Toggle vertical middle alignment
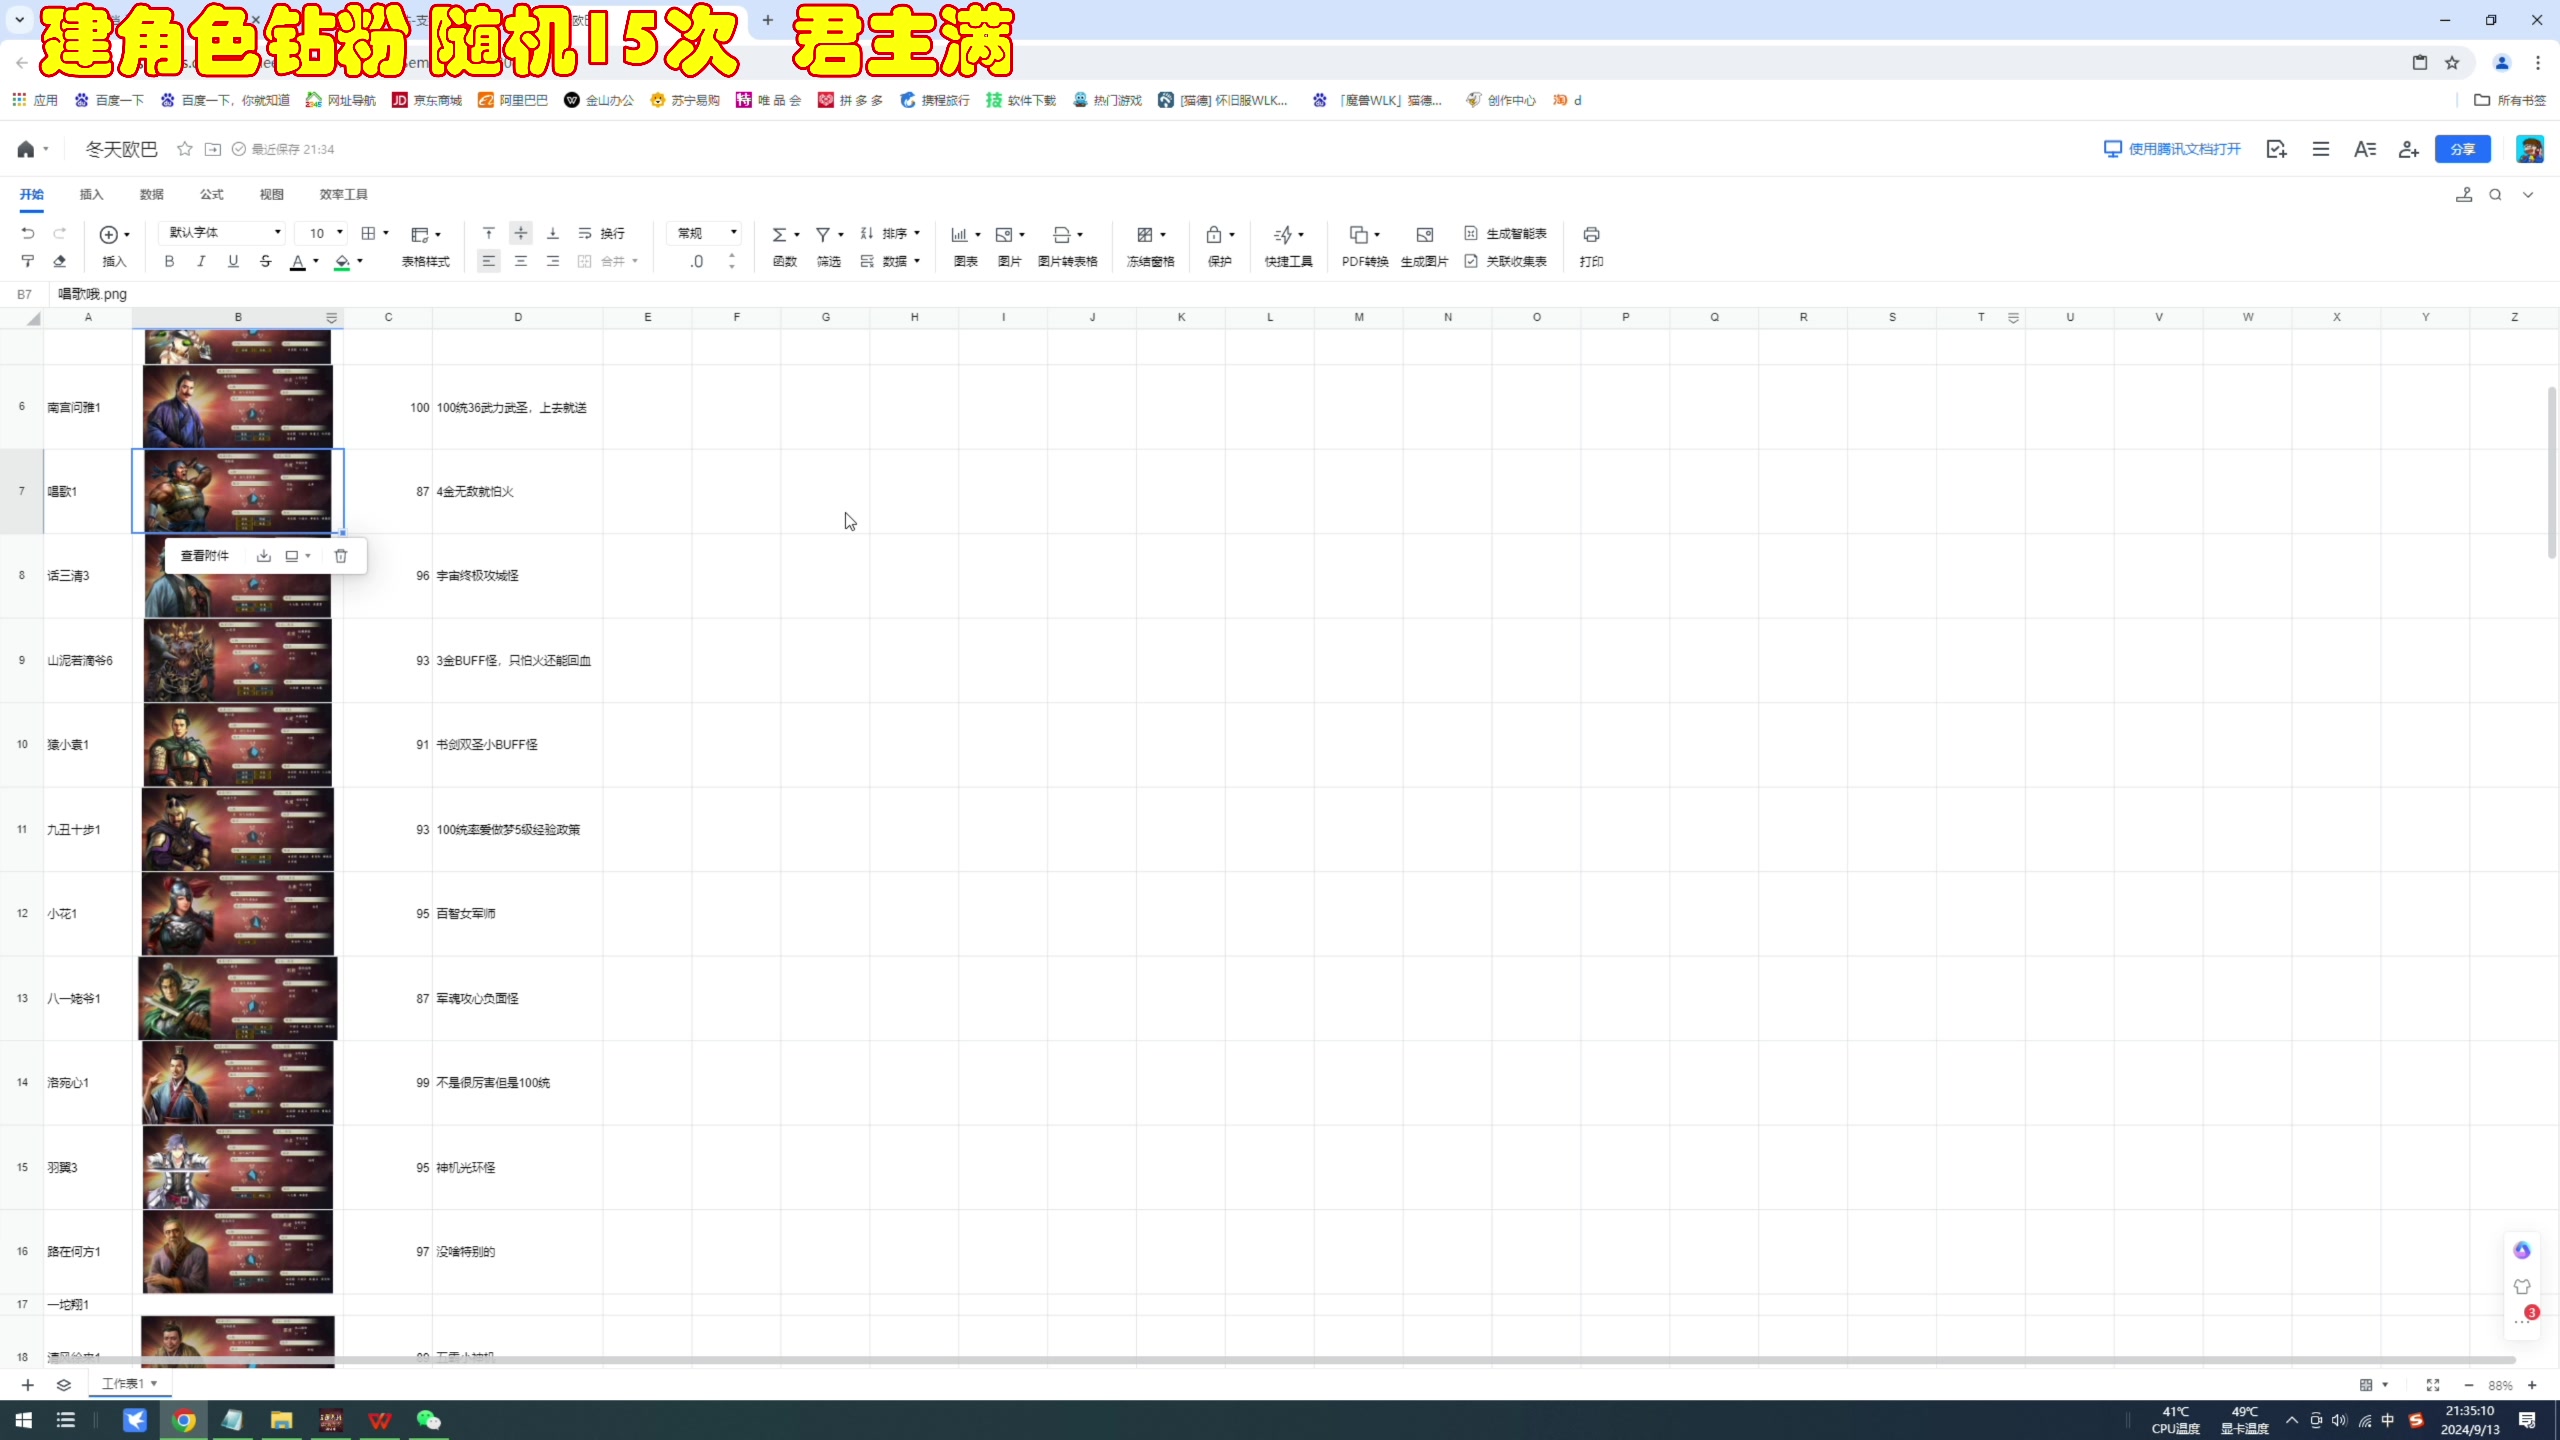The width and height of the screenshot is (2560, 1440). tap(521, 233)
